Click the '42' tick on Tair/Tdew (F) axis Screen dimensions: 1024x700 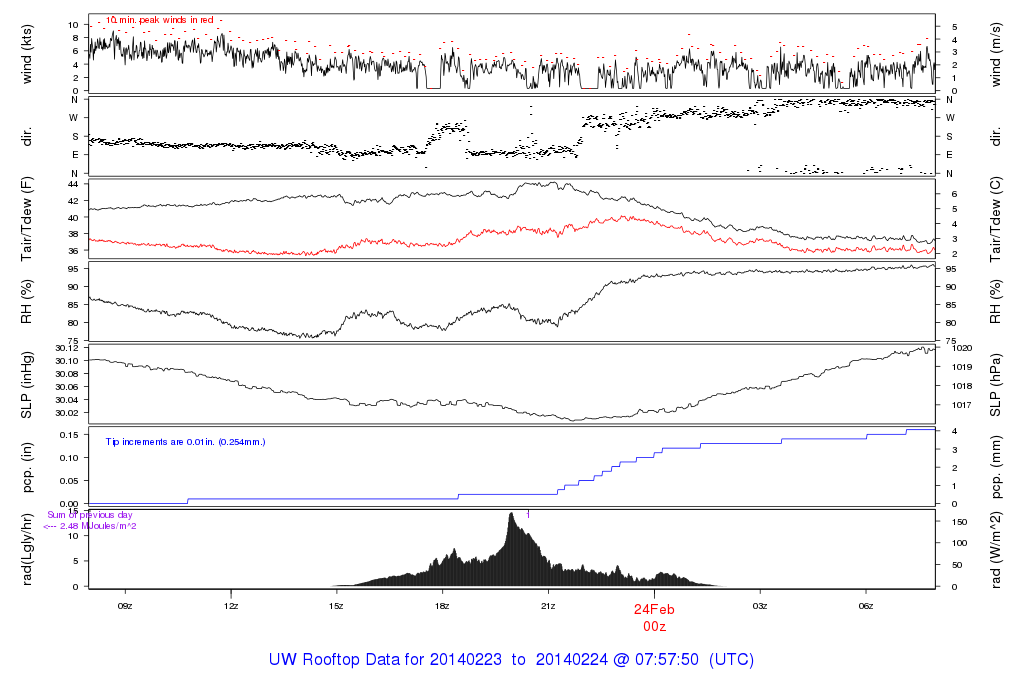(73, 201)
